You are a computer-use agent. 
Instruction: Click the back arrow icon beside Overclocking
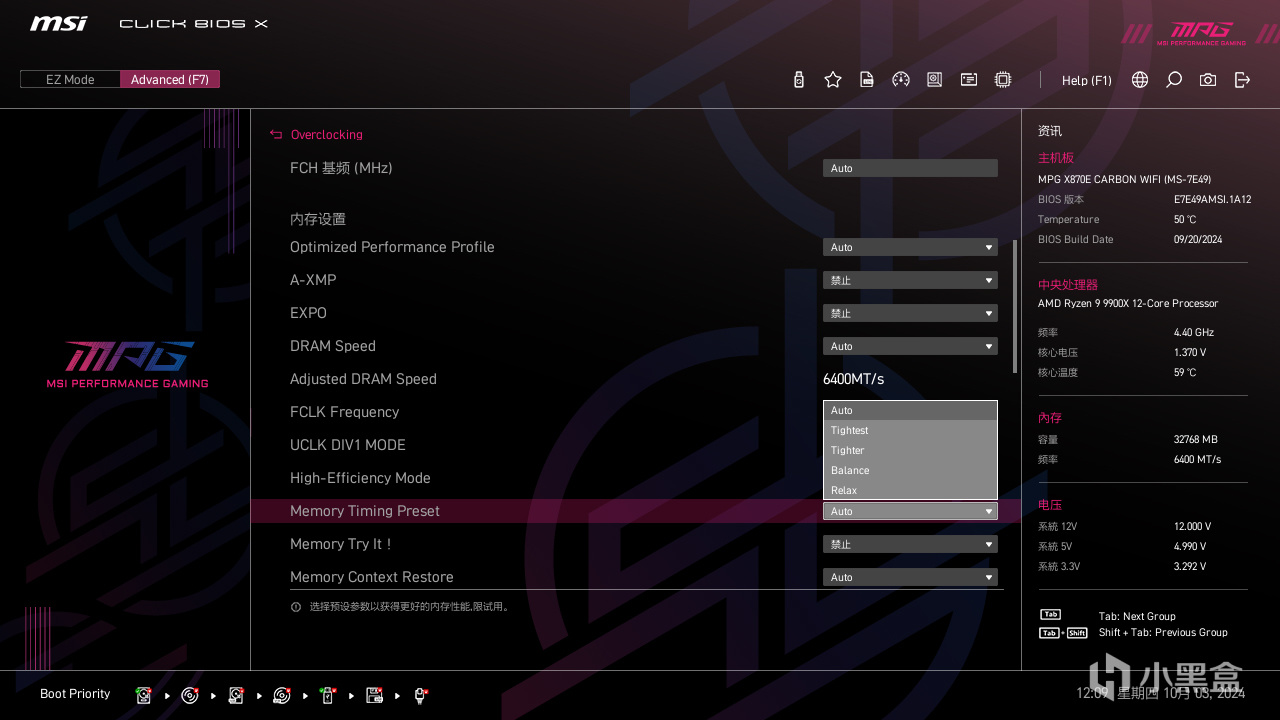pos(276,134)
